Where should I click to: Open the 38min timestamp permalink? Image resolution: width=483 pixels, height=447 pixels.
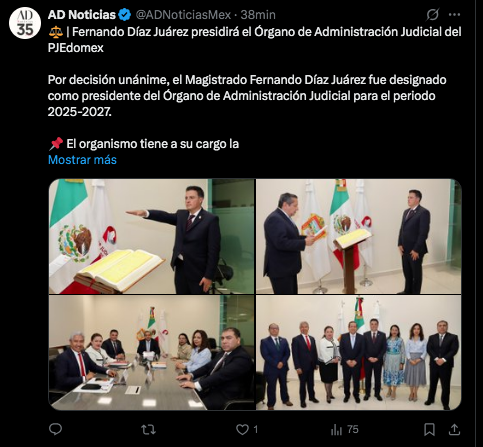tap(258, 15)
